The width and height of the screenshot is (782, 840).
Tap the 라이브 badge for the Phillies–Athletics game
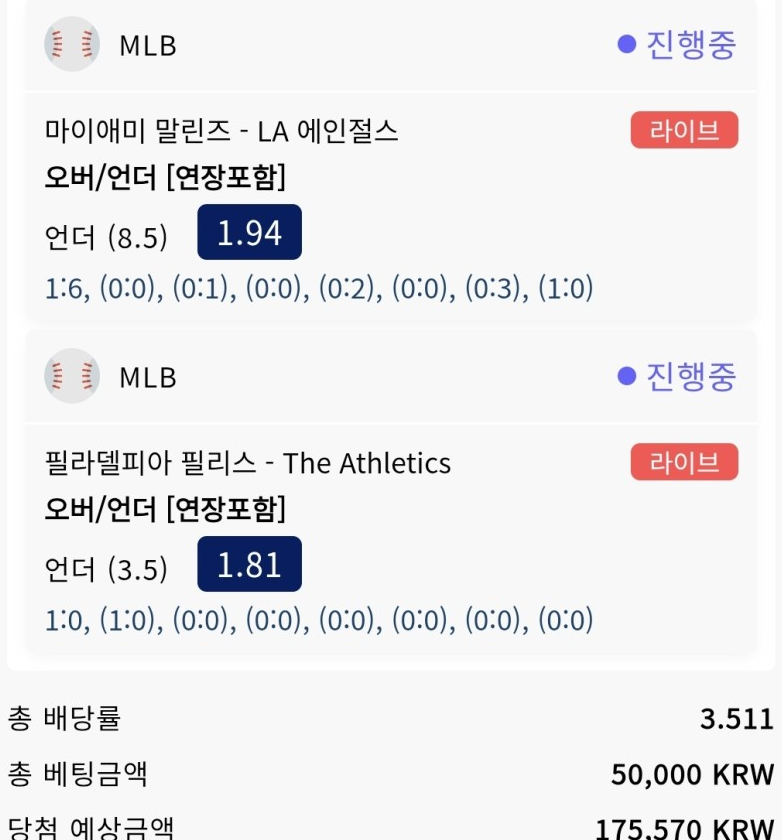[x=684, y=462]
